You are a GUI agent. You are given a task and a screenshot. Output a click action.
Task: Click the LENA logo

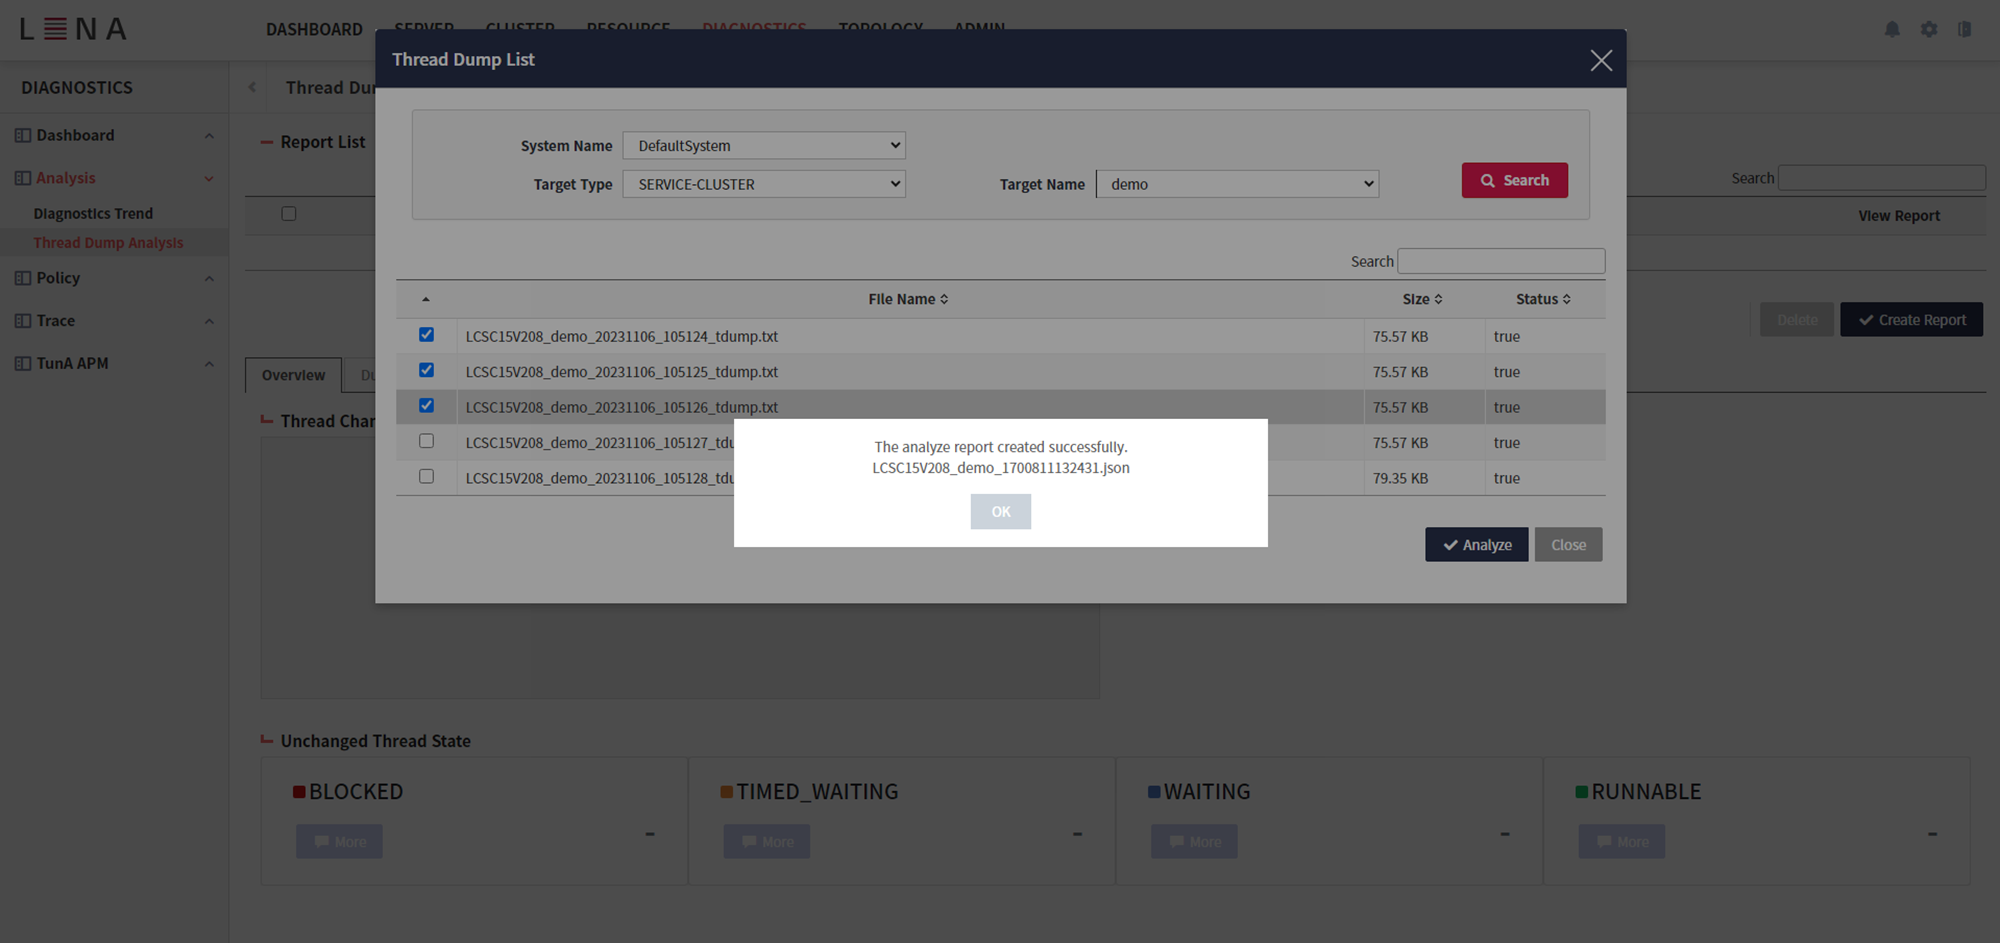click(70, 29)
